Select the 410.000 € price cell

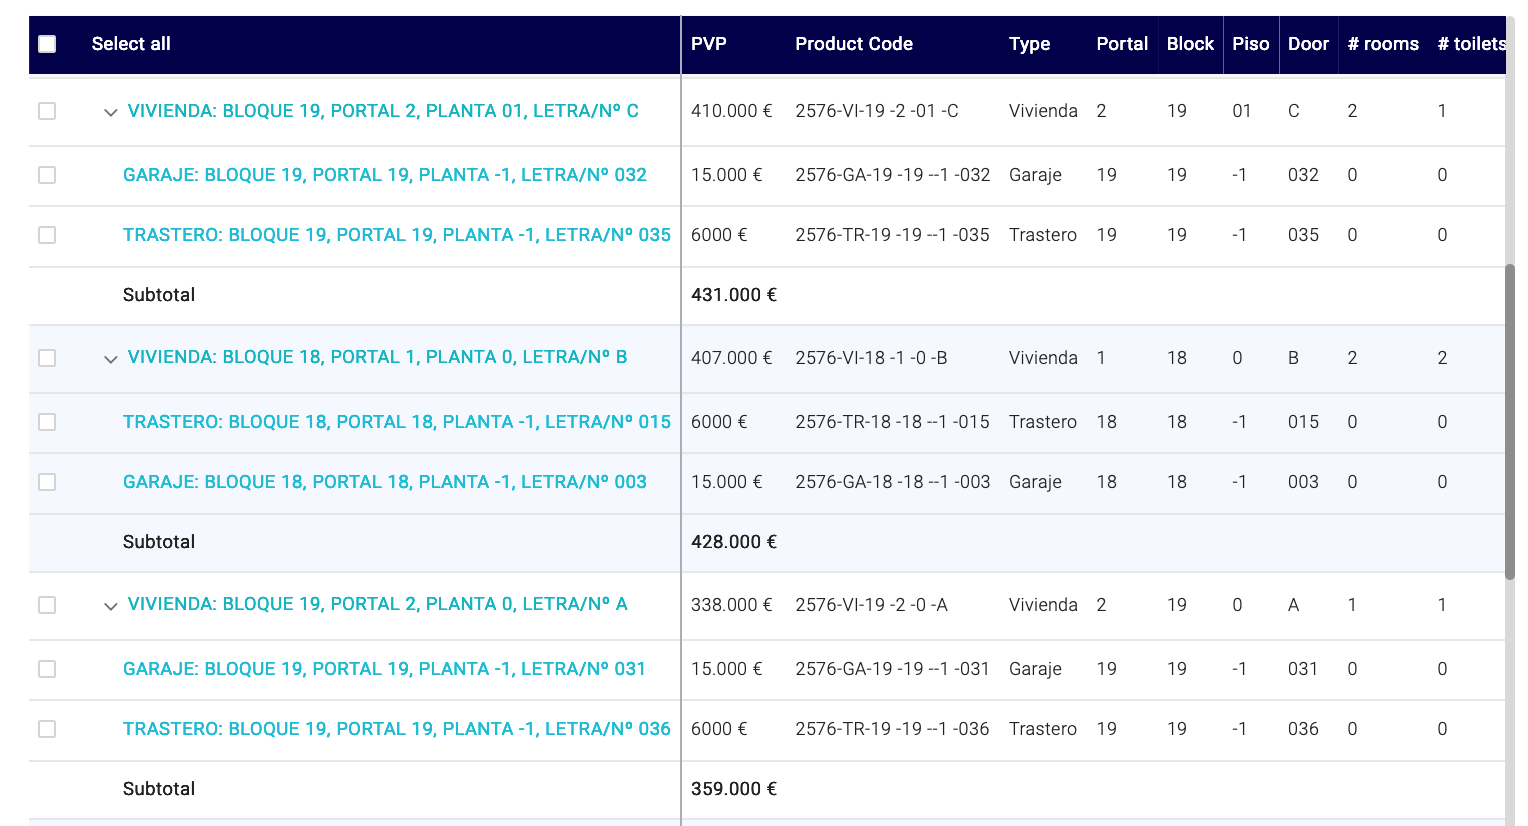(x=731, y=111)
